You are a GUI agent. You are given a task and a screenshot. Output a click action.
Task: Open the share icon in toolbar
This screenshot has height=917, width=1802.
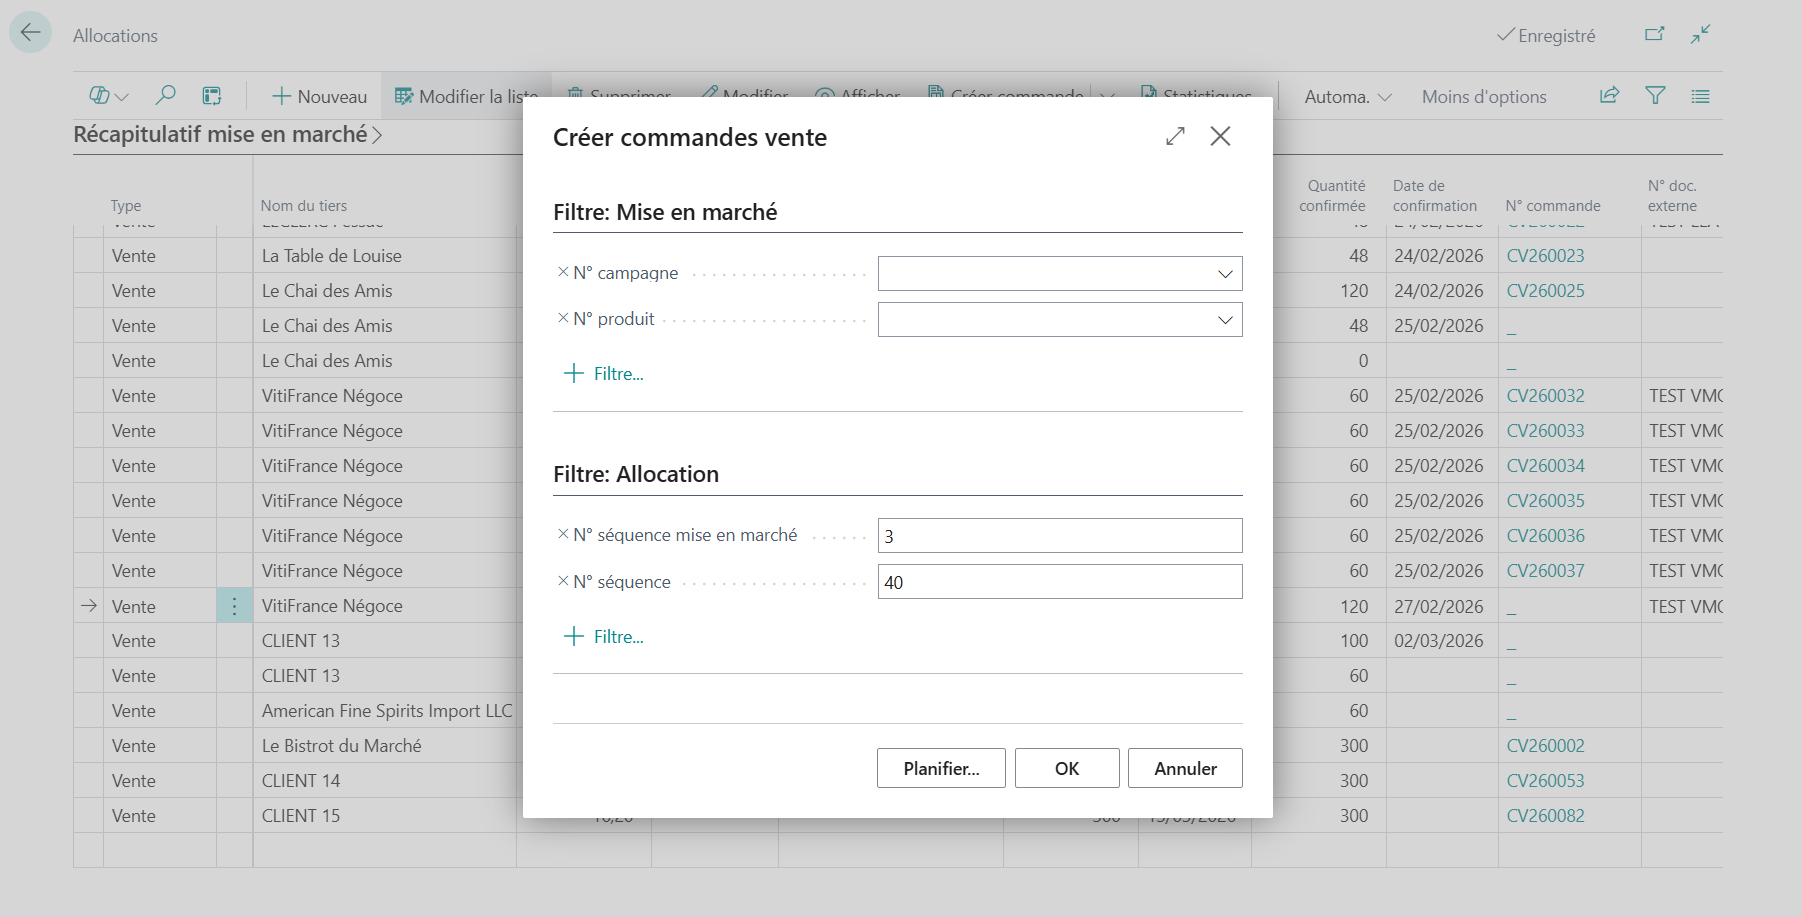point(1609,96)
